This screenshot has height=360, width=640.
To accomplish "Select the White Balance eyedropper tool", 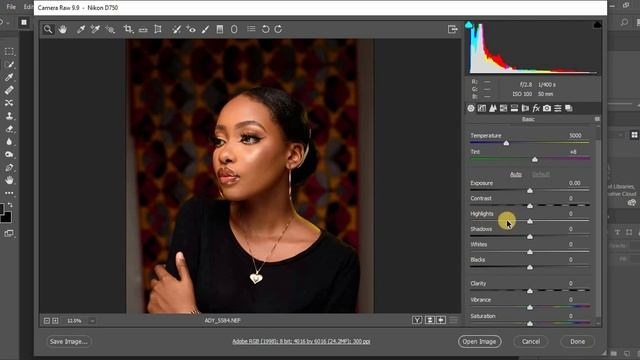I will 81,29.
